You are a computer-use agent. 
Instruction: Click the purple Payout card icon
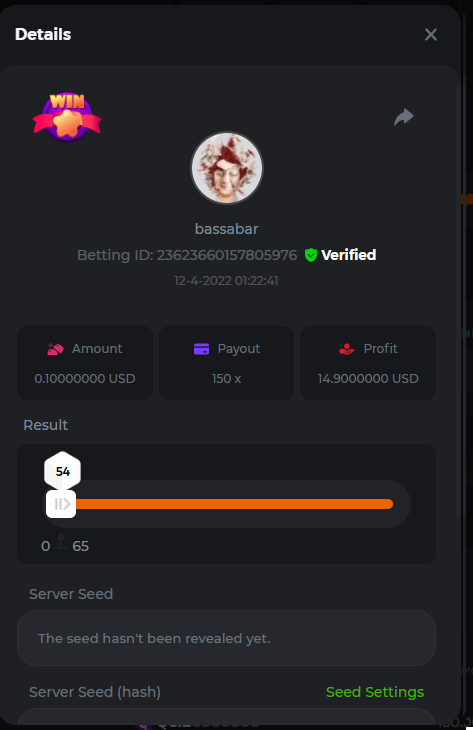pos(201,349)
